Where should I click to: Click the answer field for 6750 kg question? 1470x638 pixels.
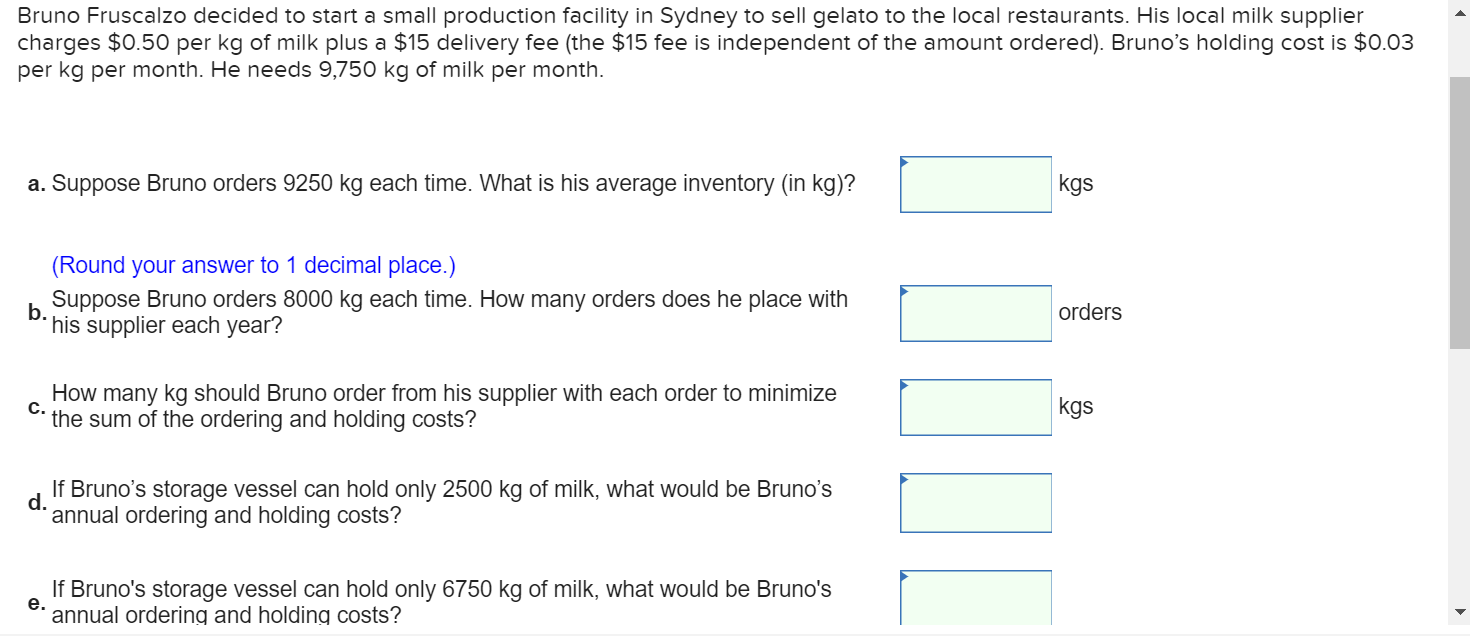975,597
